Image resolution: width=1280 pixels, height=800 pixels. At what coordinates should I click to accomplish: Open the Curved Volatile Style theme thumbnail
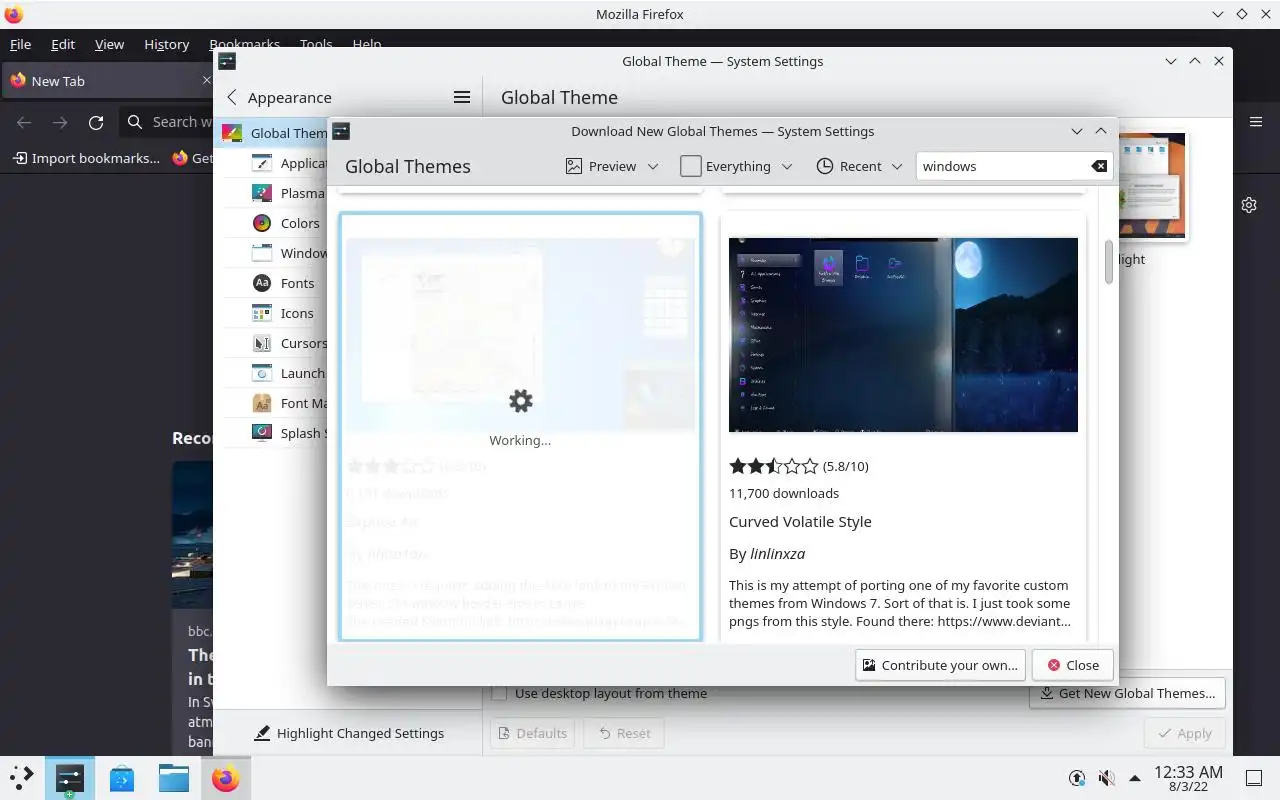tap(903, 335)
